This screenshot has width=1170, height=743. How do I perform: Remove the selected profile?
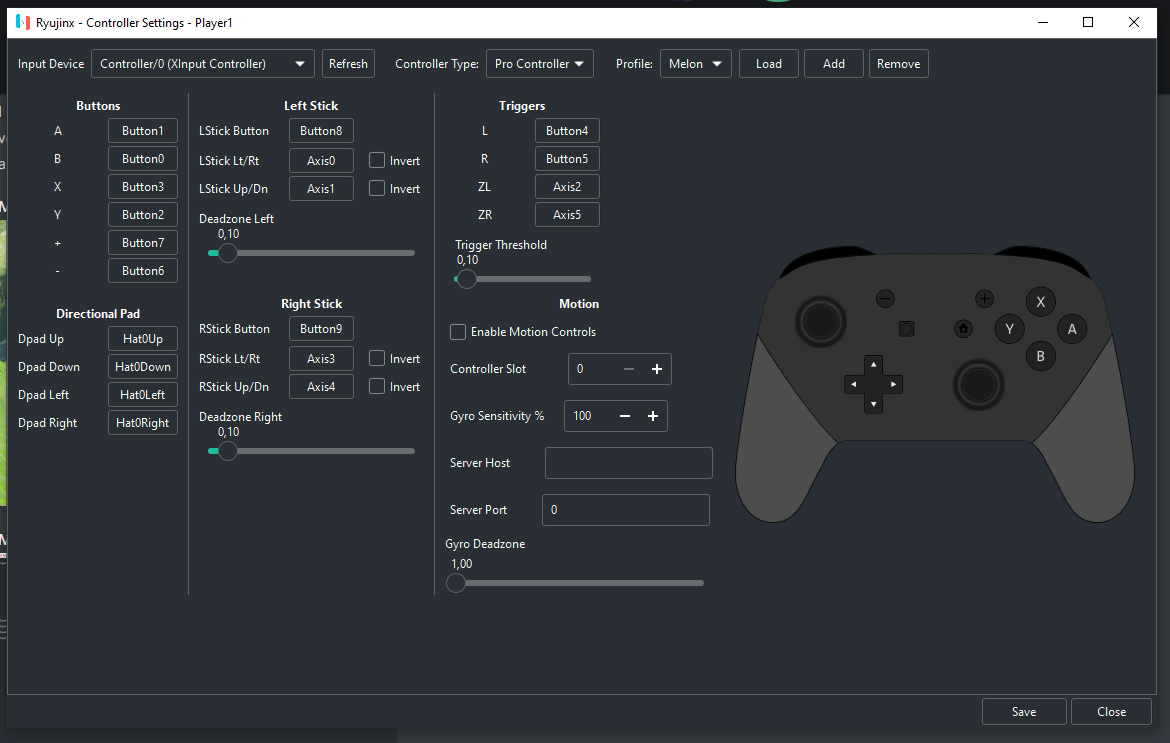[x=898, y=64]
